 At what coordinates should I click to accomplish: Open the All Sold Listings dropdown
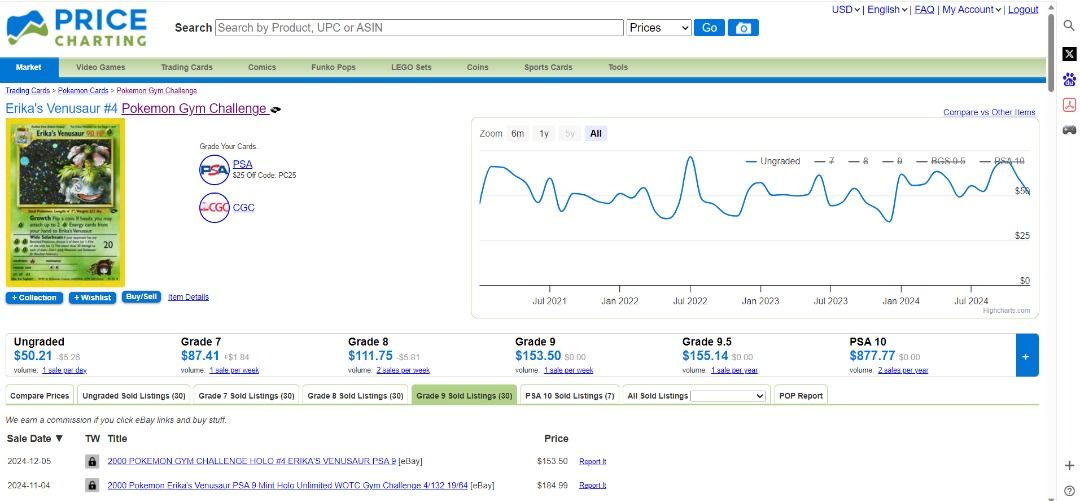coord(728,396)
